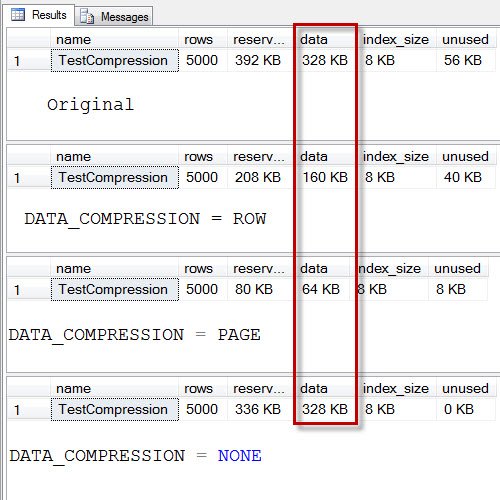Click the Messages tab document icon
The image size is (500, 500).
click(87, 17)
